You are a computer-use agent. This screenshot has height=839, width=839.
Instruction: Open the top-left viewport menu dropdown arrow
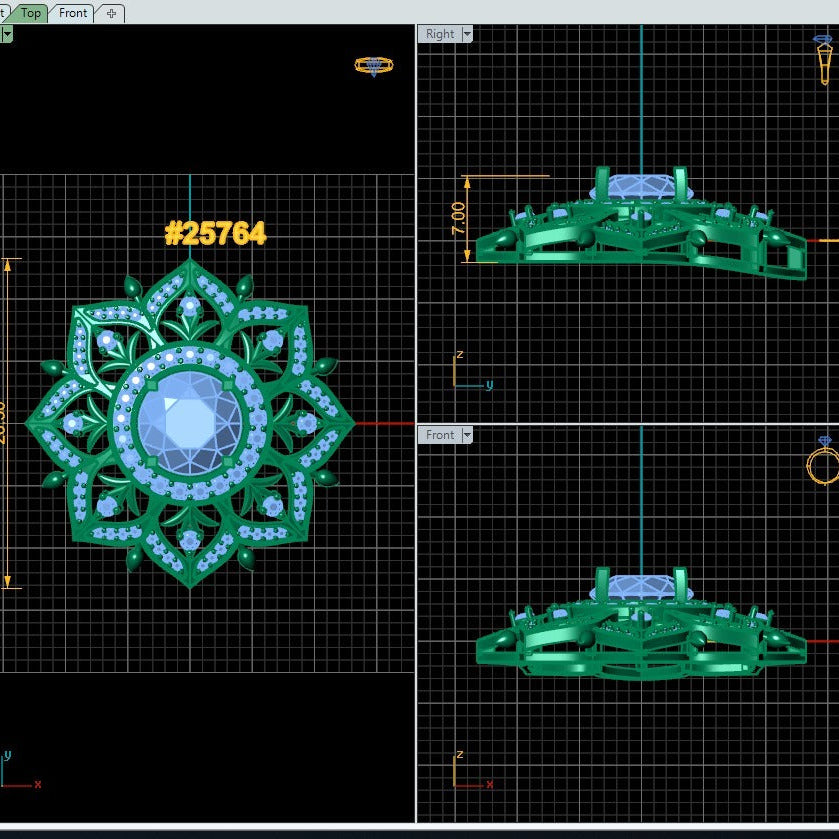coord(6,34)
